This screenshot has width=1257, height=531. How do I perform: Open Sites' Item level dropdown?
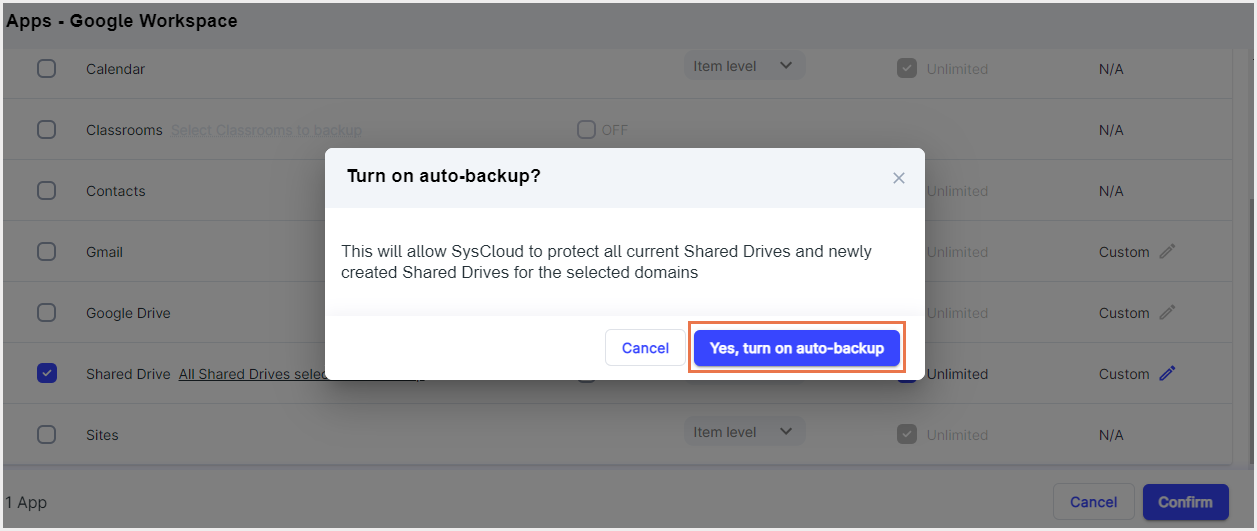(x=744, y=432)
